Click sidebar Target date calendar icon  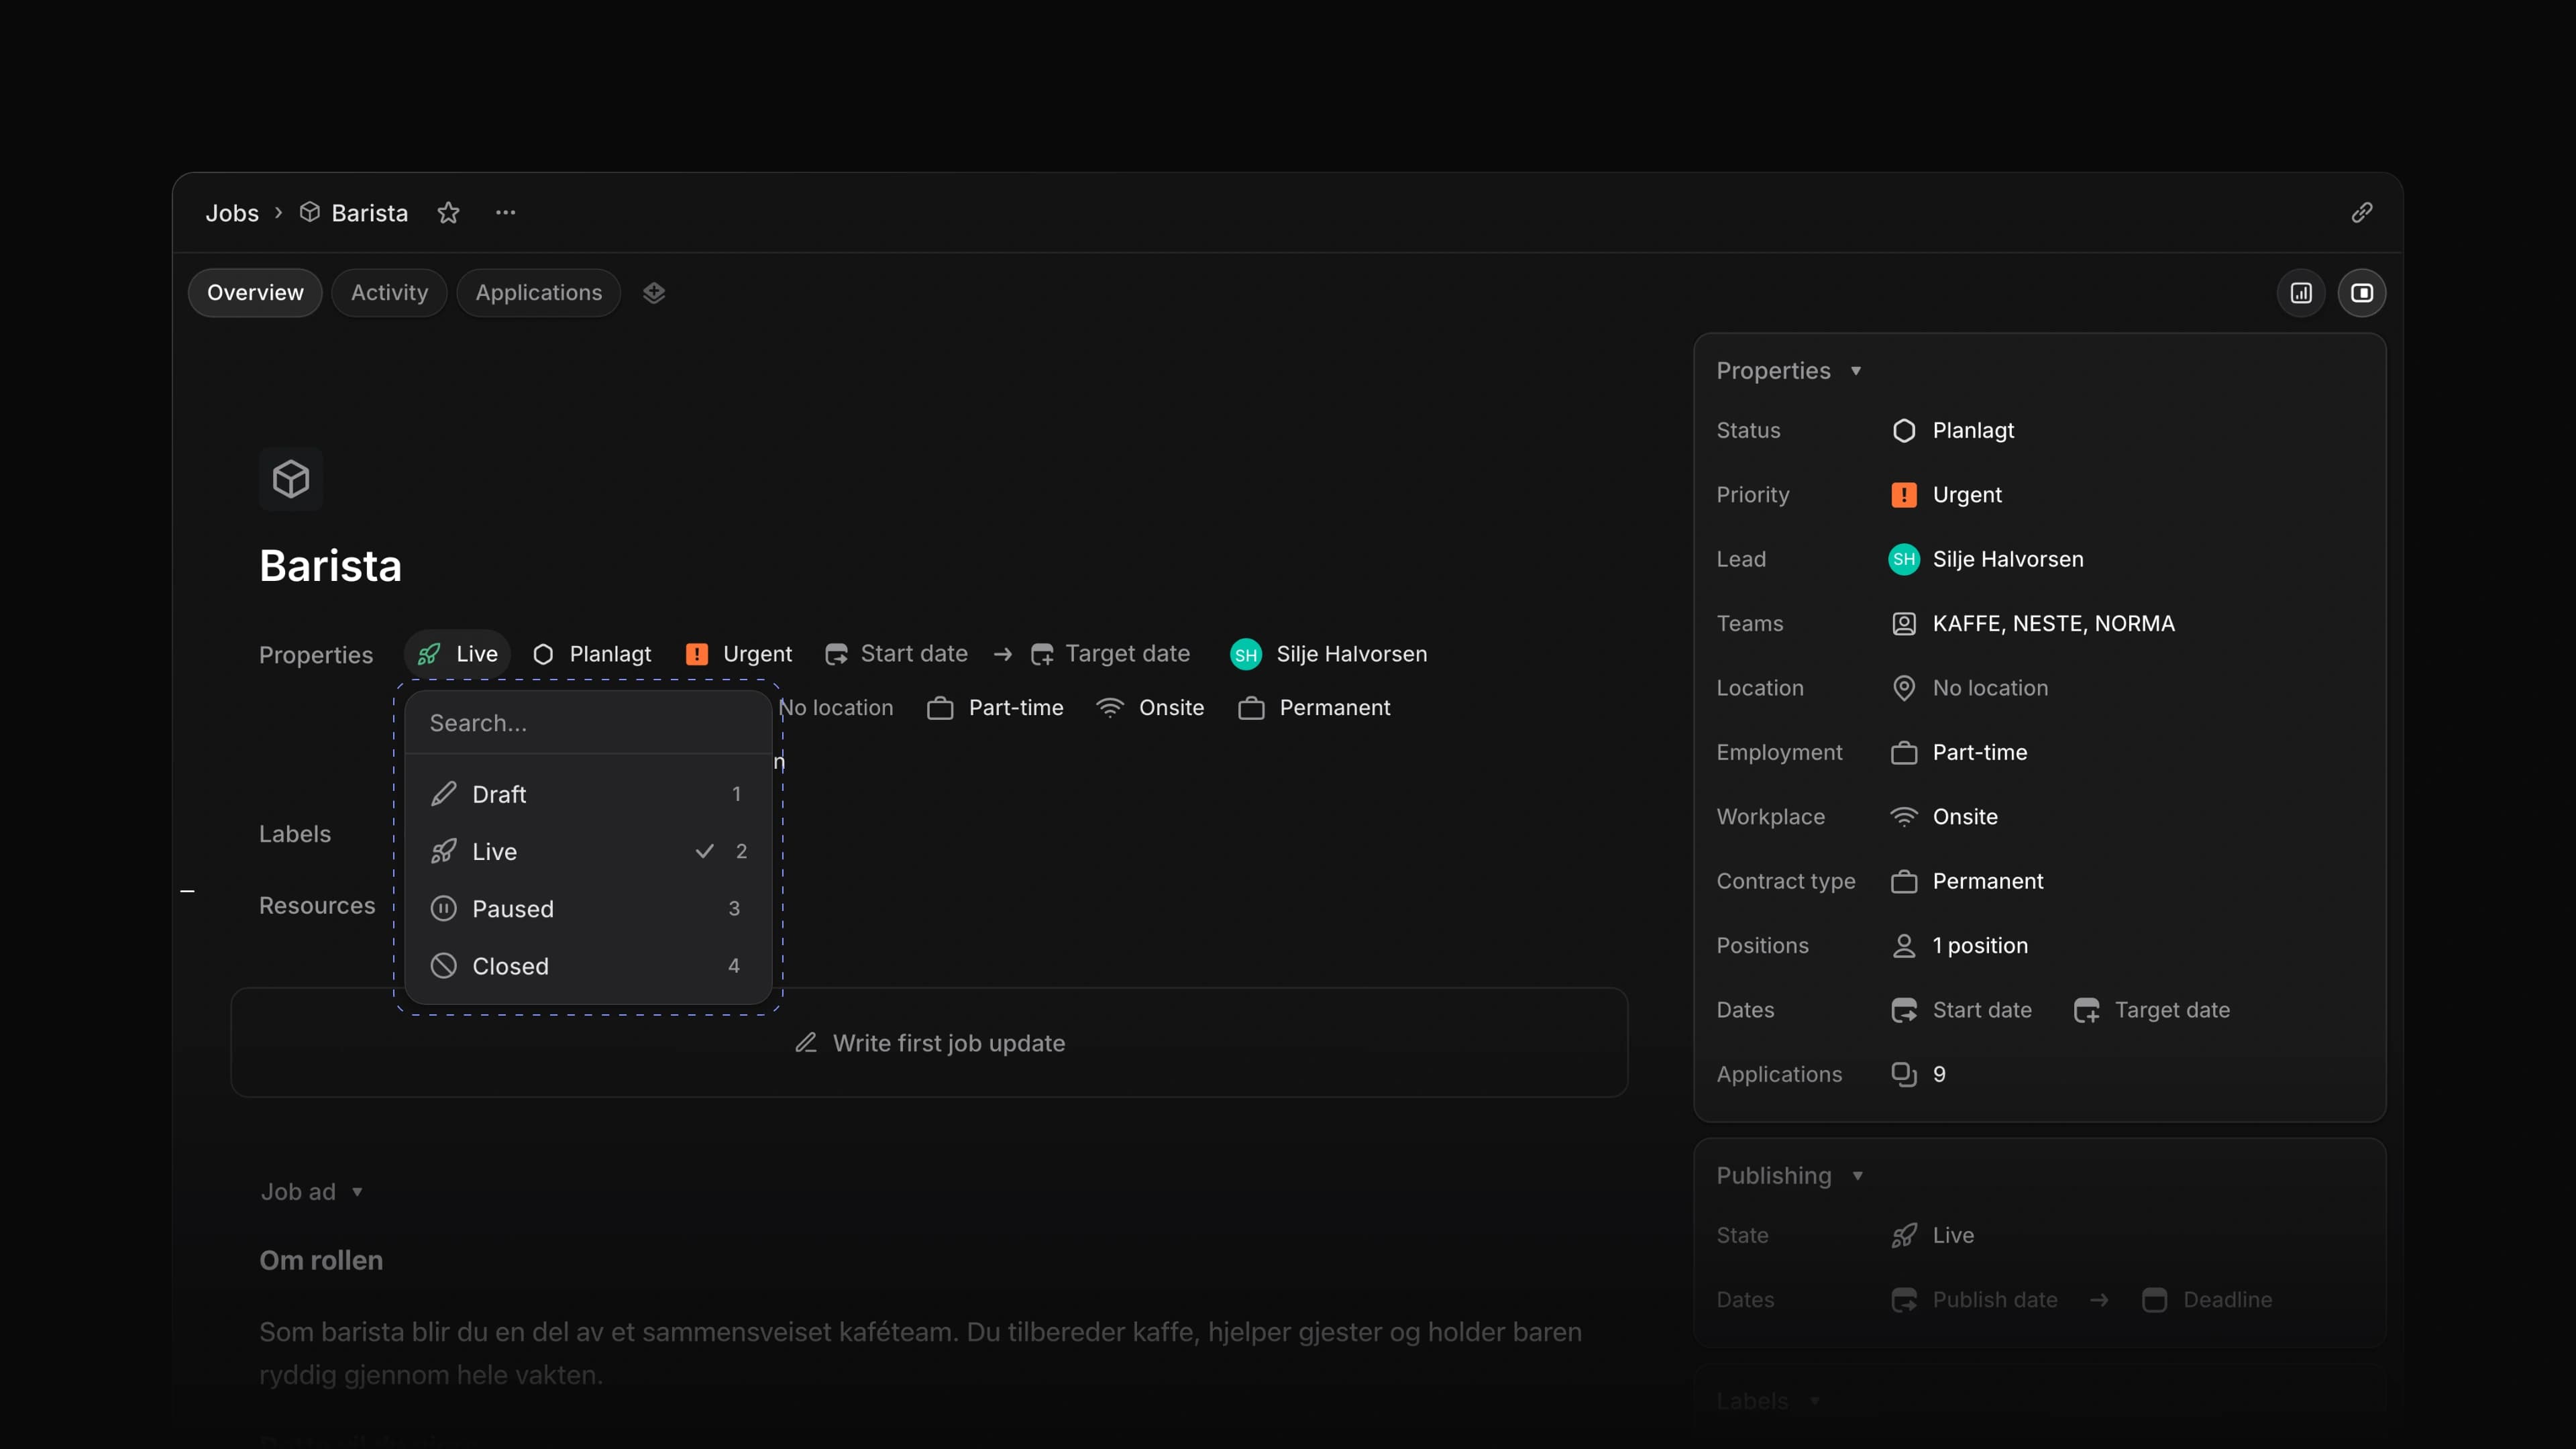[x=2086, y=1010]
